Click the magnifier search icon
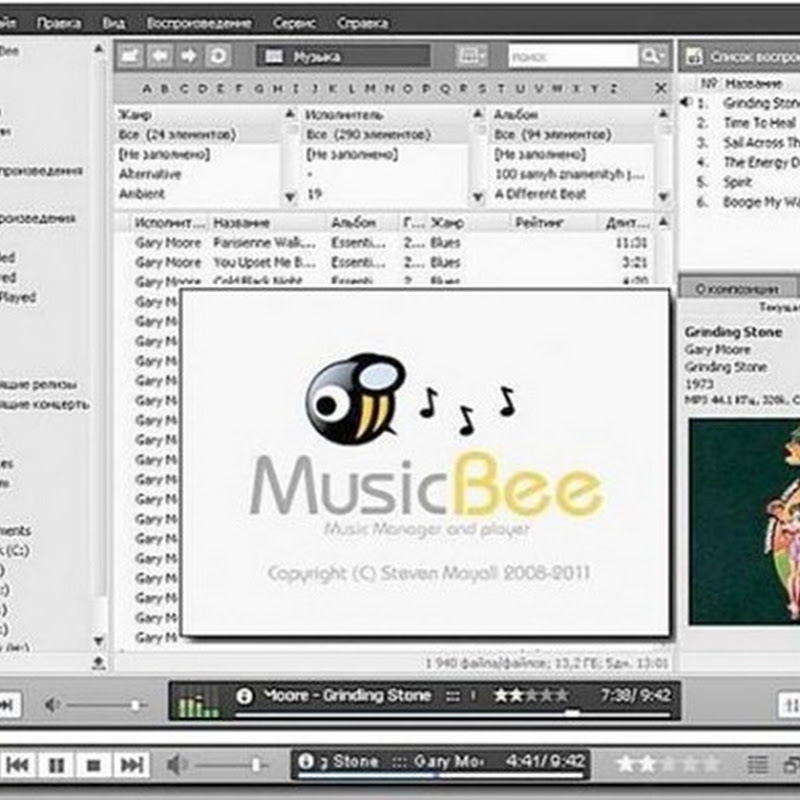 pyautogui.click(x=653, y=56)
